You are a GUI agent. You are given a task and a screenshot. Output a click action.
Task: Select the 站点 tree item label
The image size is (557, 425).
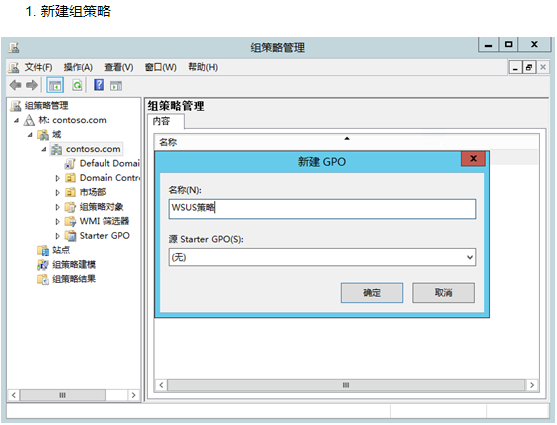pos(61,250)
